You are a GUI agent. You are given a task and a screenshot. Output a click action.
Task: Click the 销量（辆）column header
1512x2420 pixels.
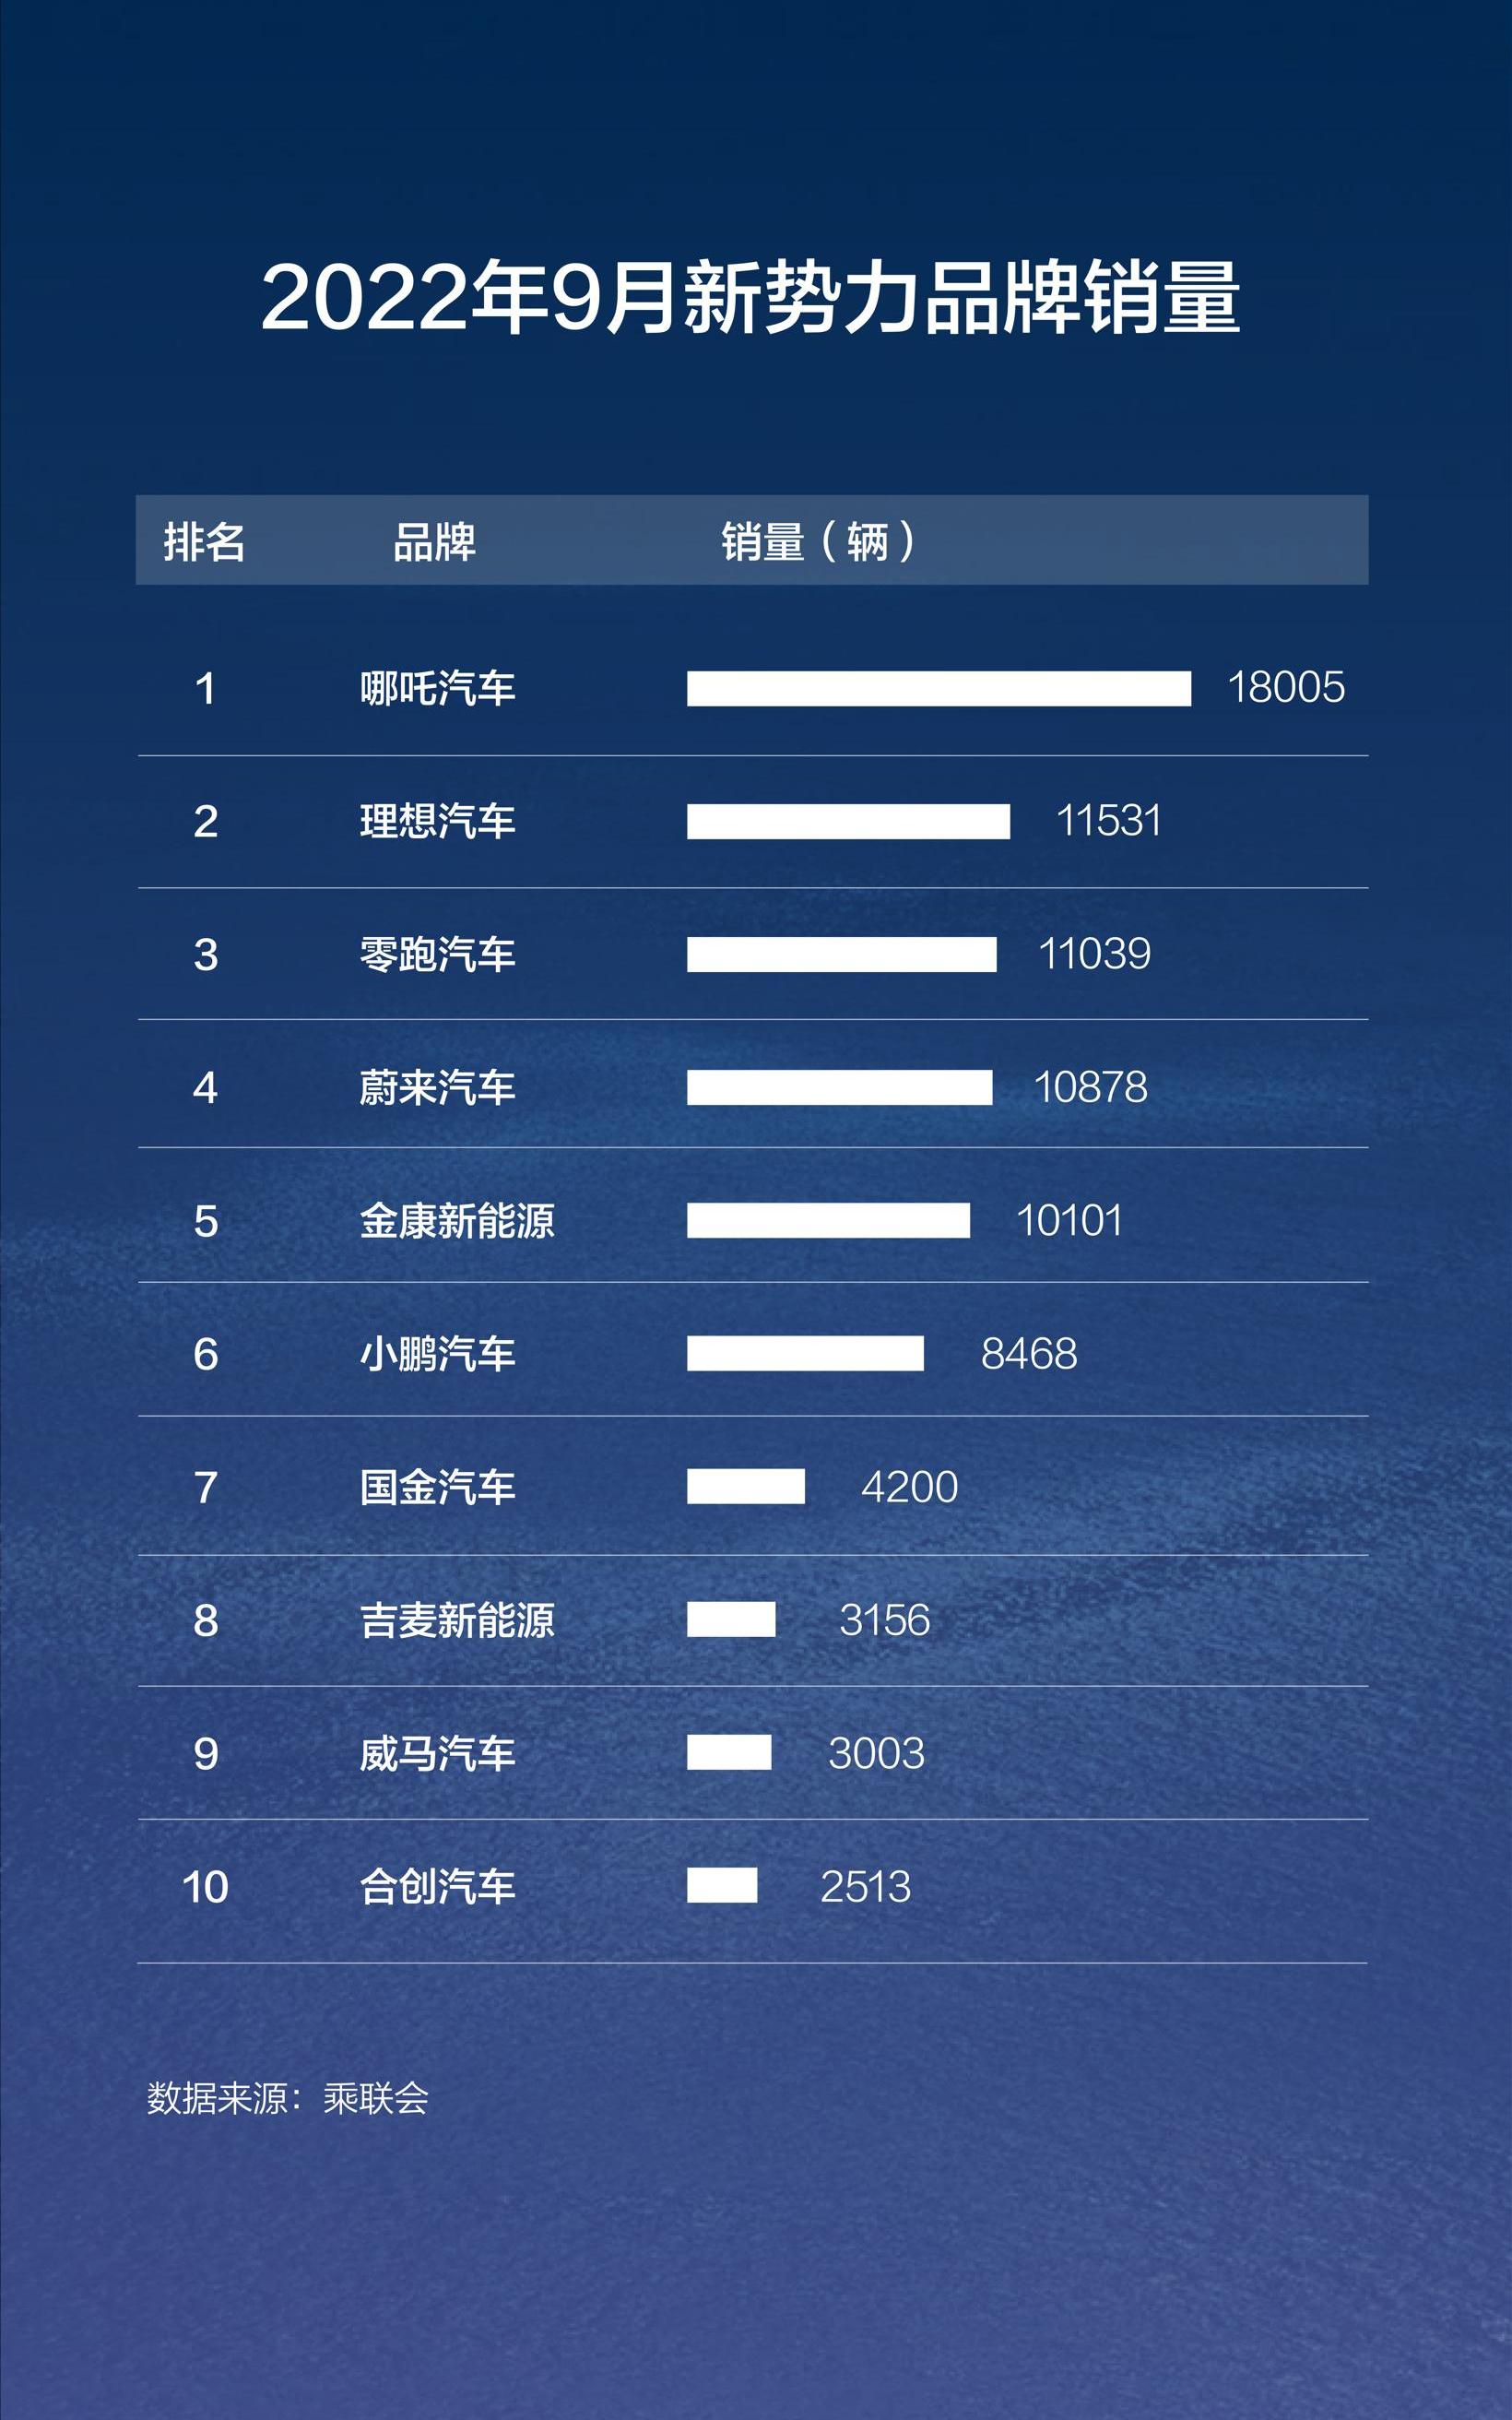818,542
